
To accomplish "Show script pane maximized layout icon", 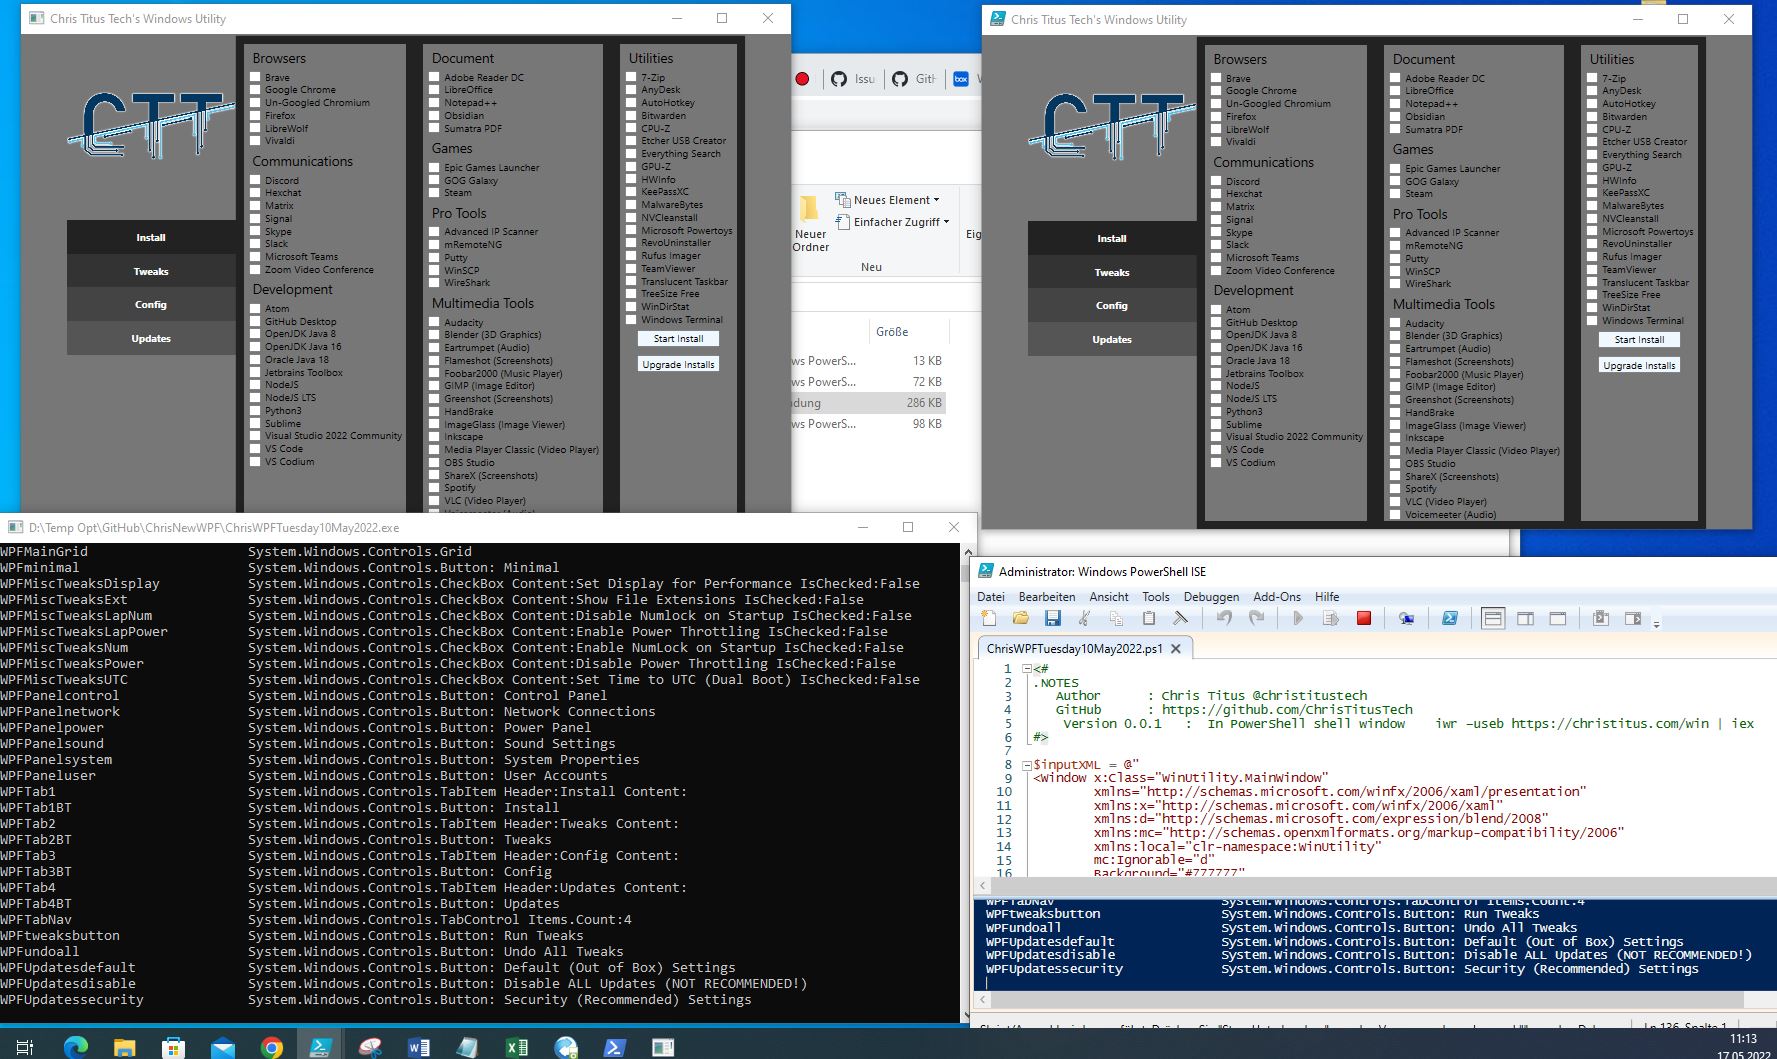I will click(x=1558, y=619).
